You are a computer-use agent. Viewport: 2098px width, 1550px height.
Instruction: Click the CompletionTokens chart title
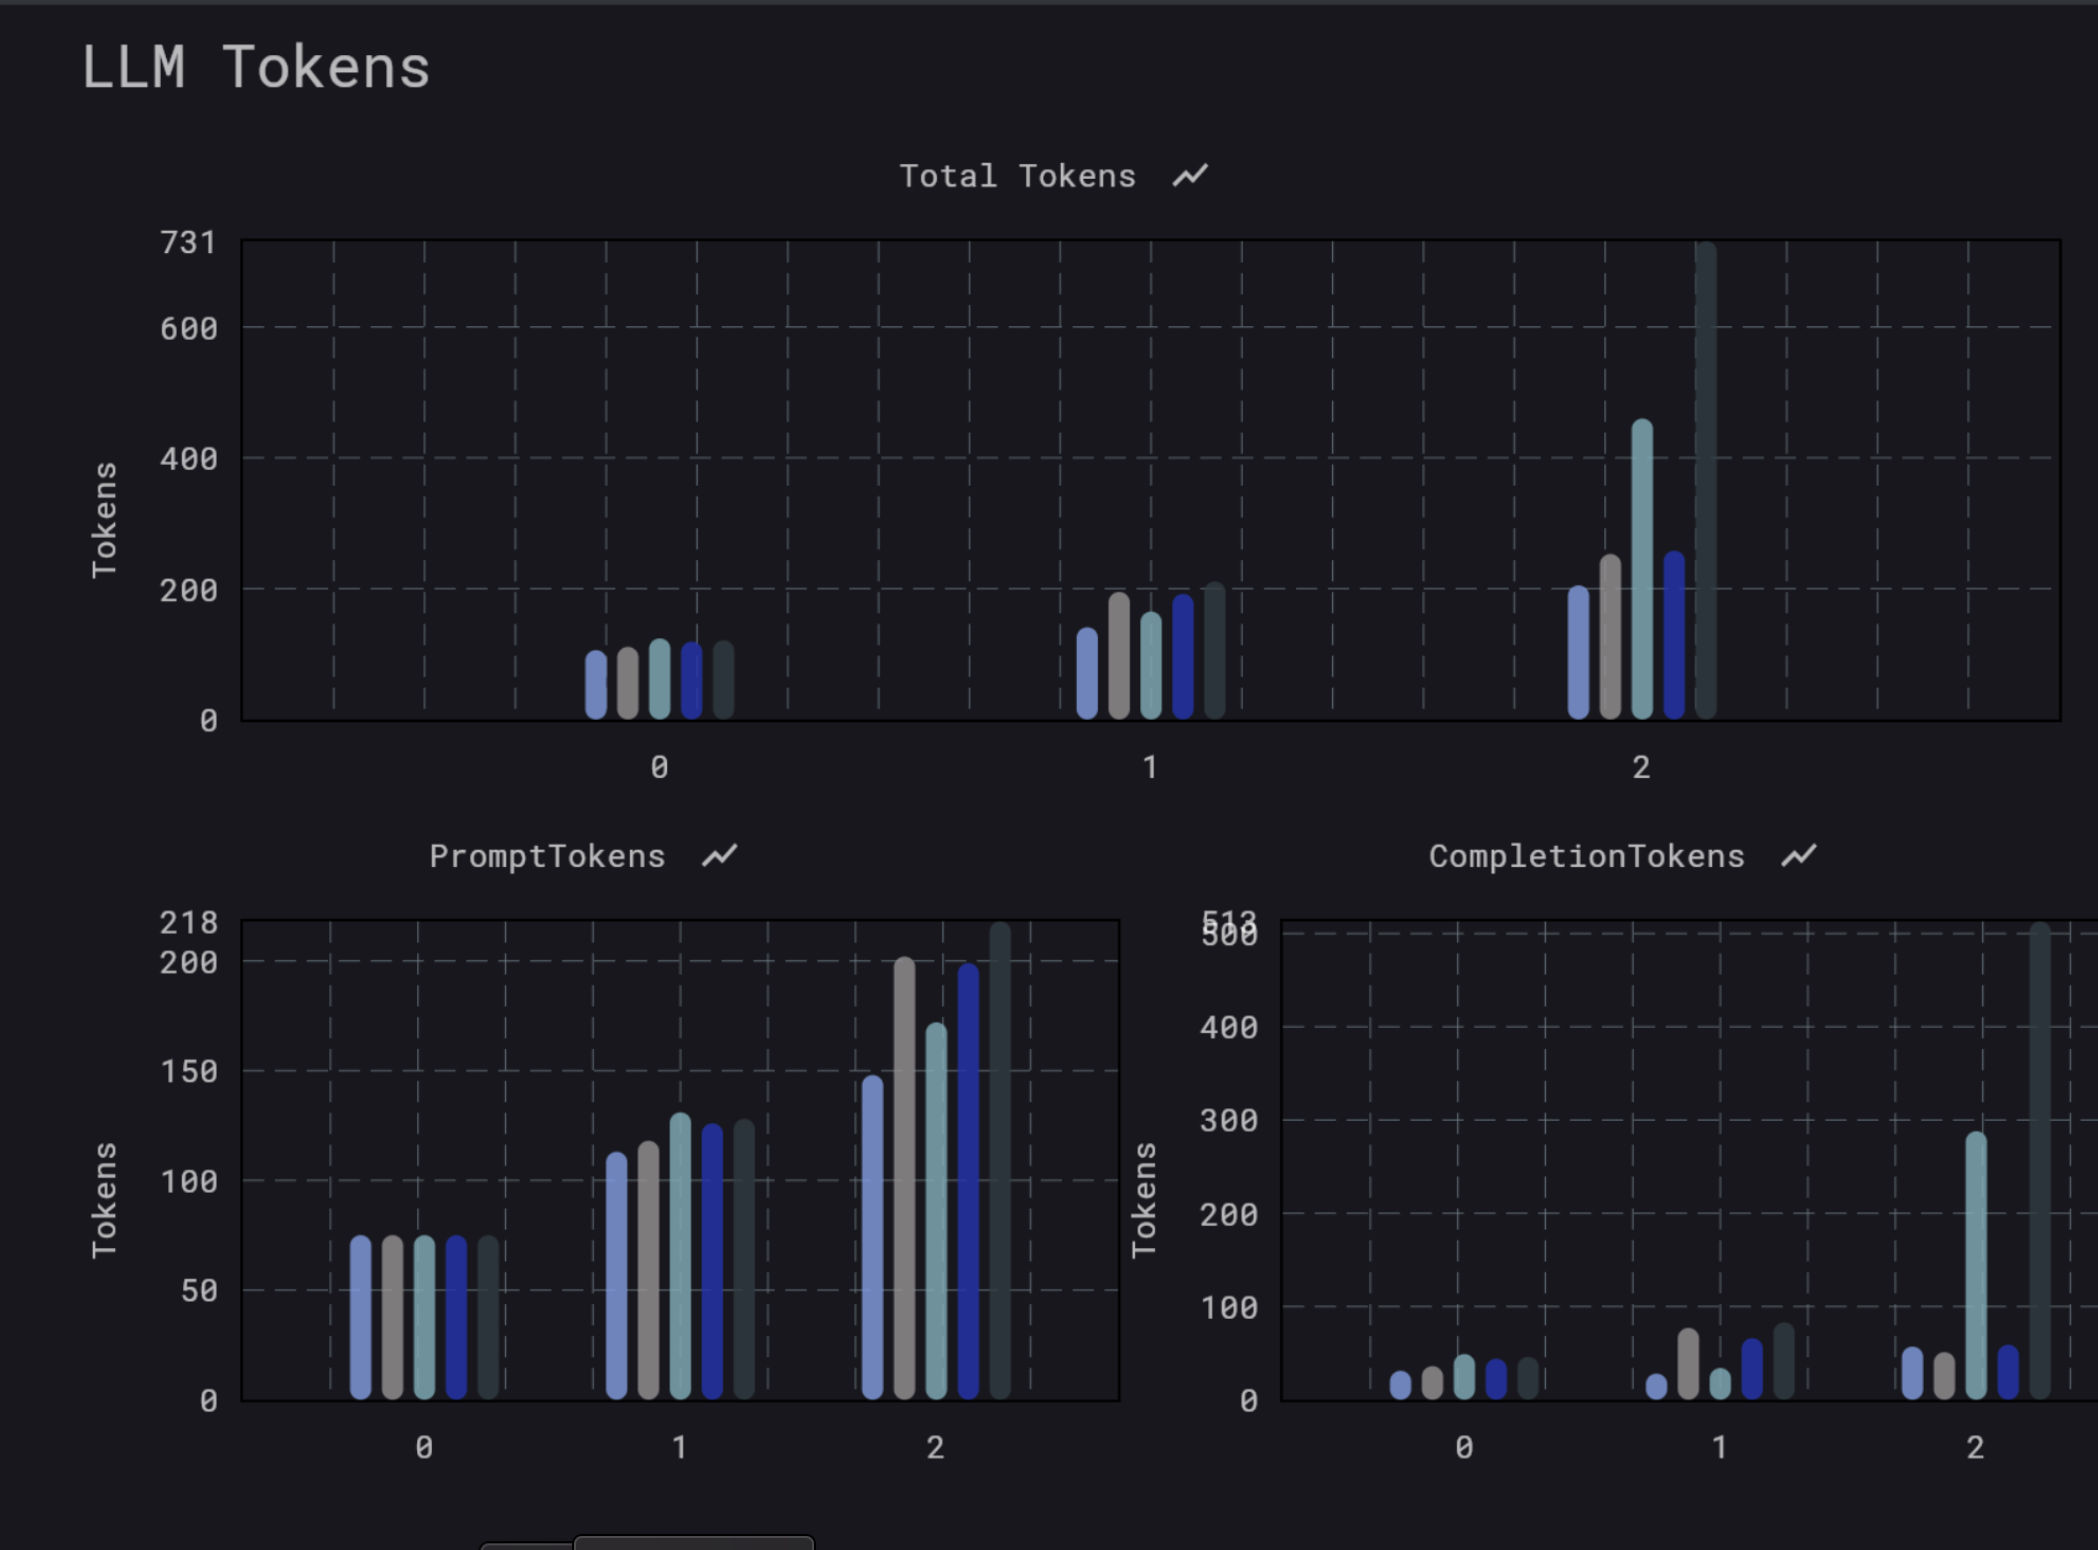(x=1586, y=856)
